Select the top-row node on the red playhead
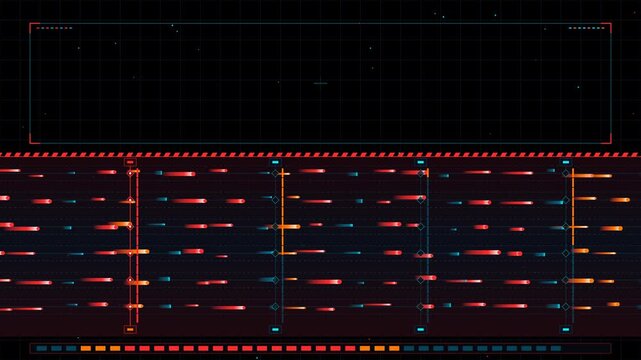 [x=130, y=173]
